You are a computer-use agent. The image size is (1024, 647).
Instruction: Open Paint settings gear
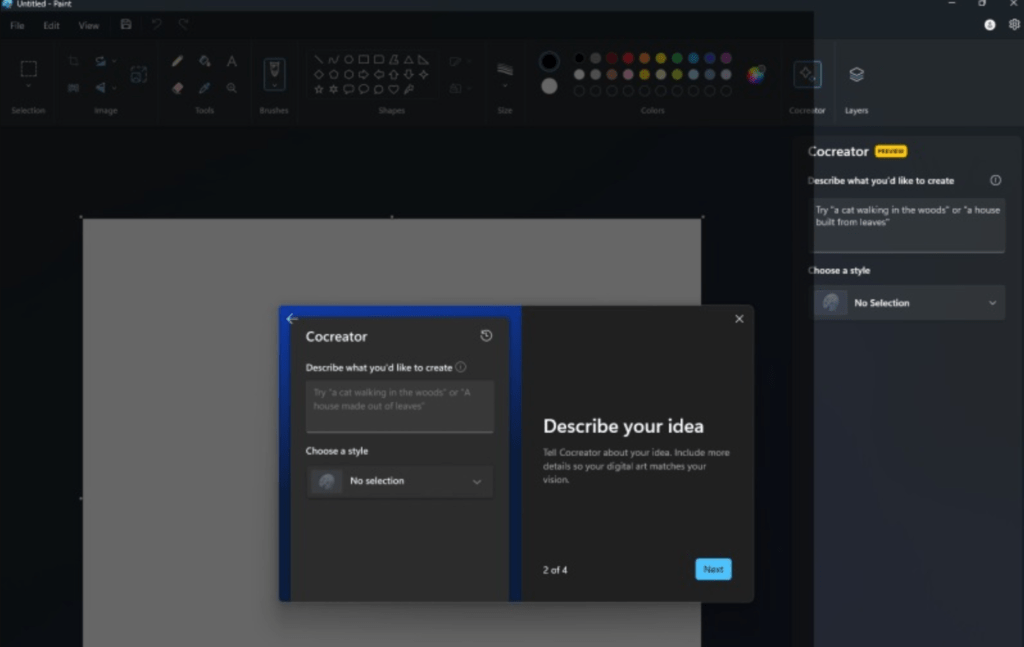[1014, 25]
